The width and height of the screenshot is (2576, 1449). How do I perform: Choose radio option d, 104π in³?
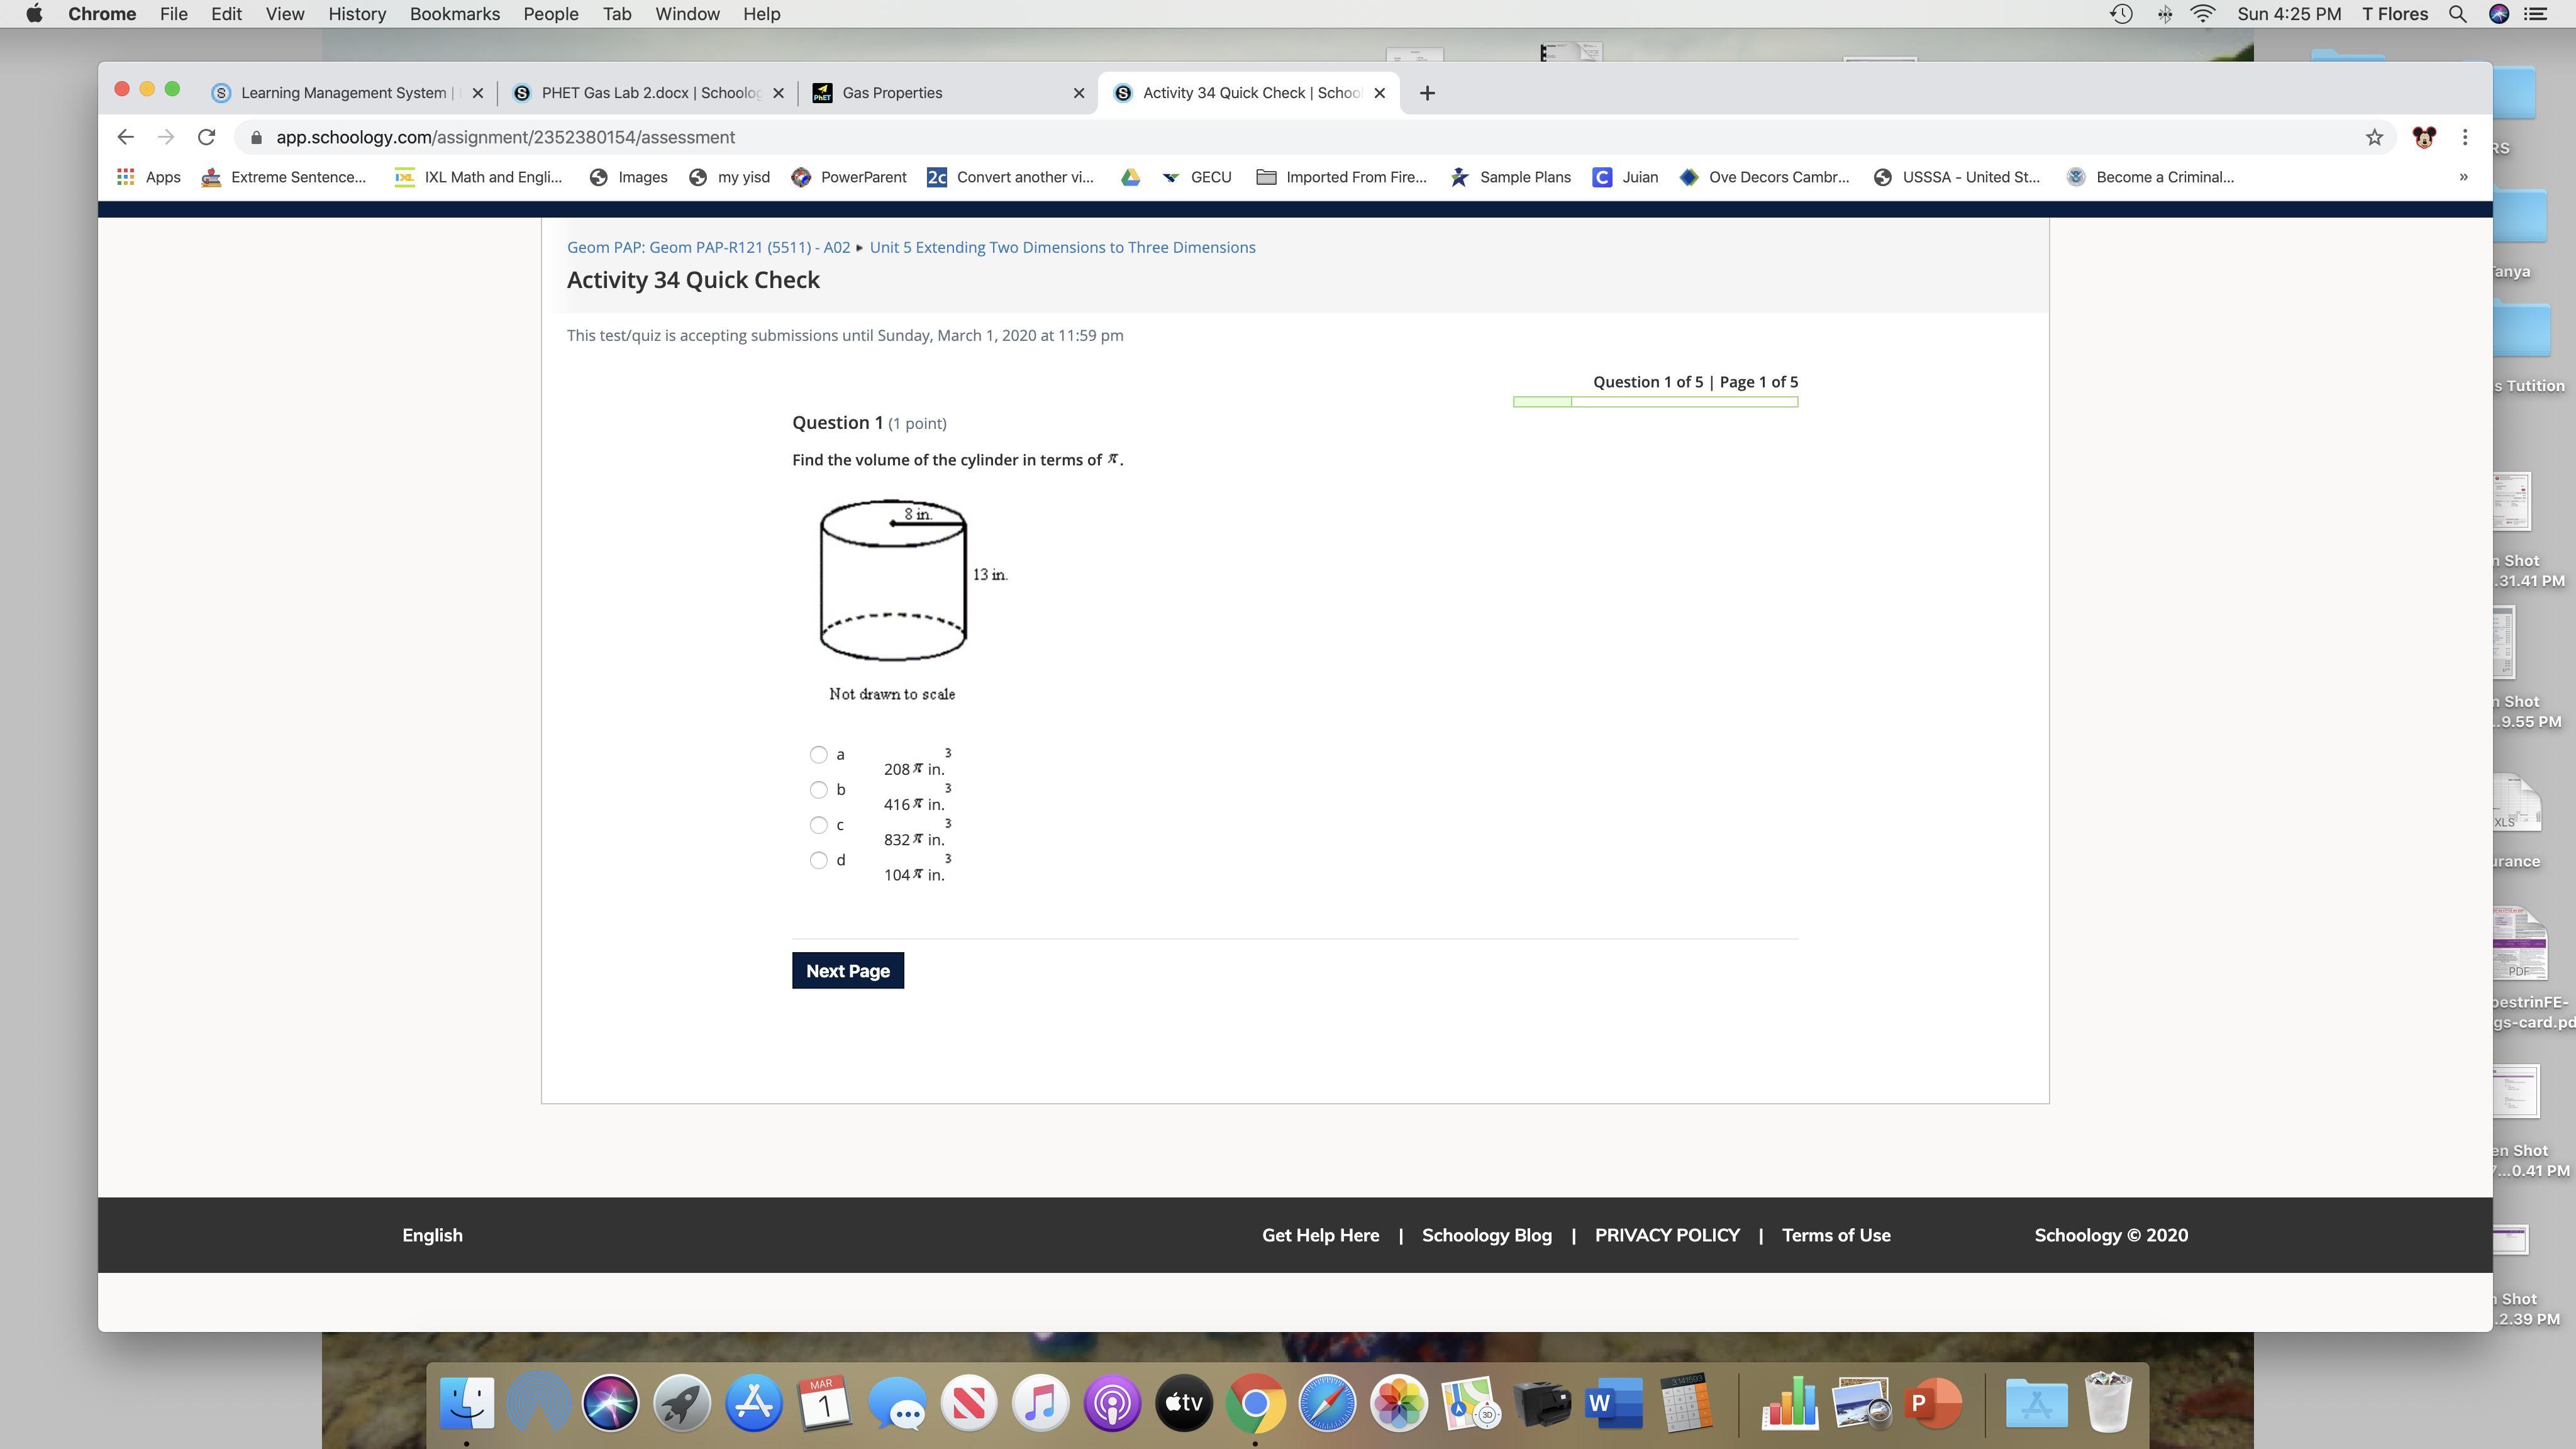[818, 860]
